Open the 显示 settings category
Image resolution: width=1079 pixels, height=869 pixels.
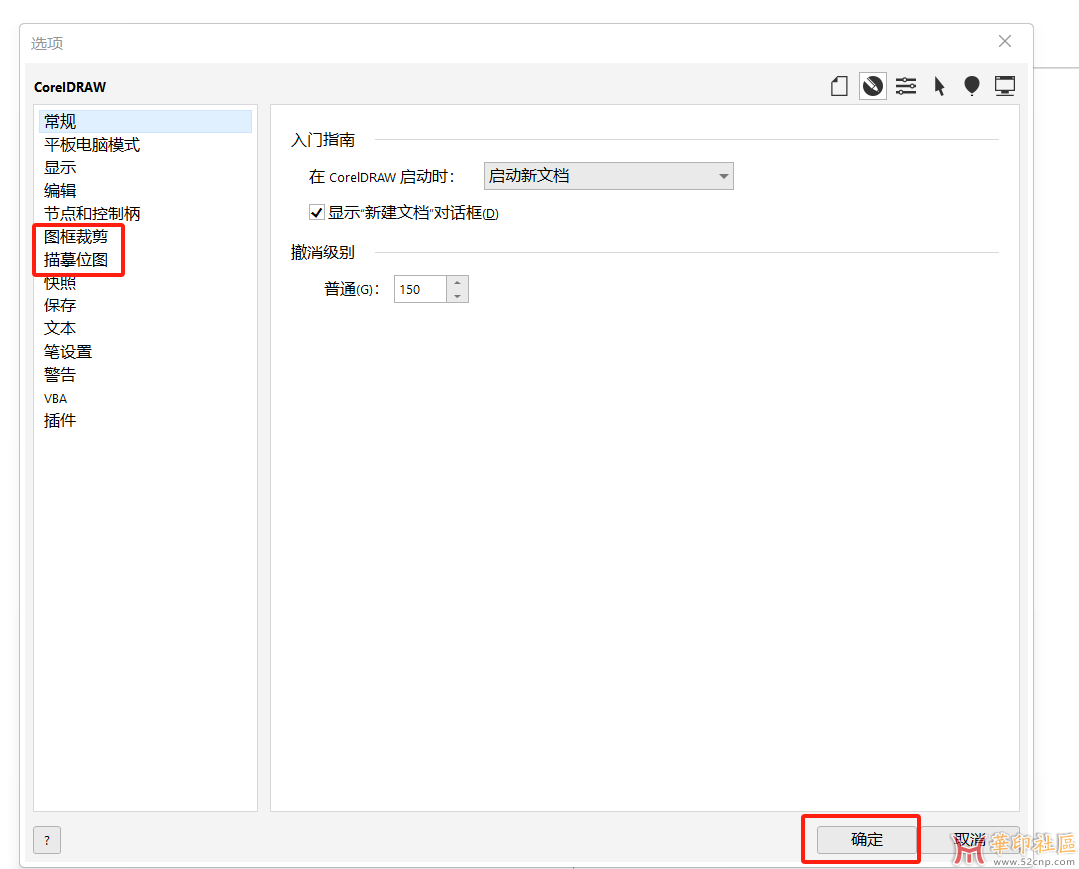[x=60, y=168]
